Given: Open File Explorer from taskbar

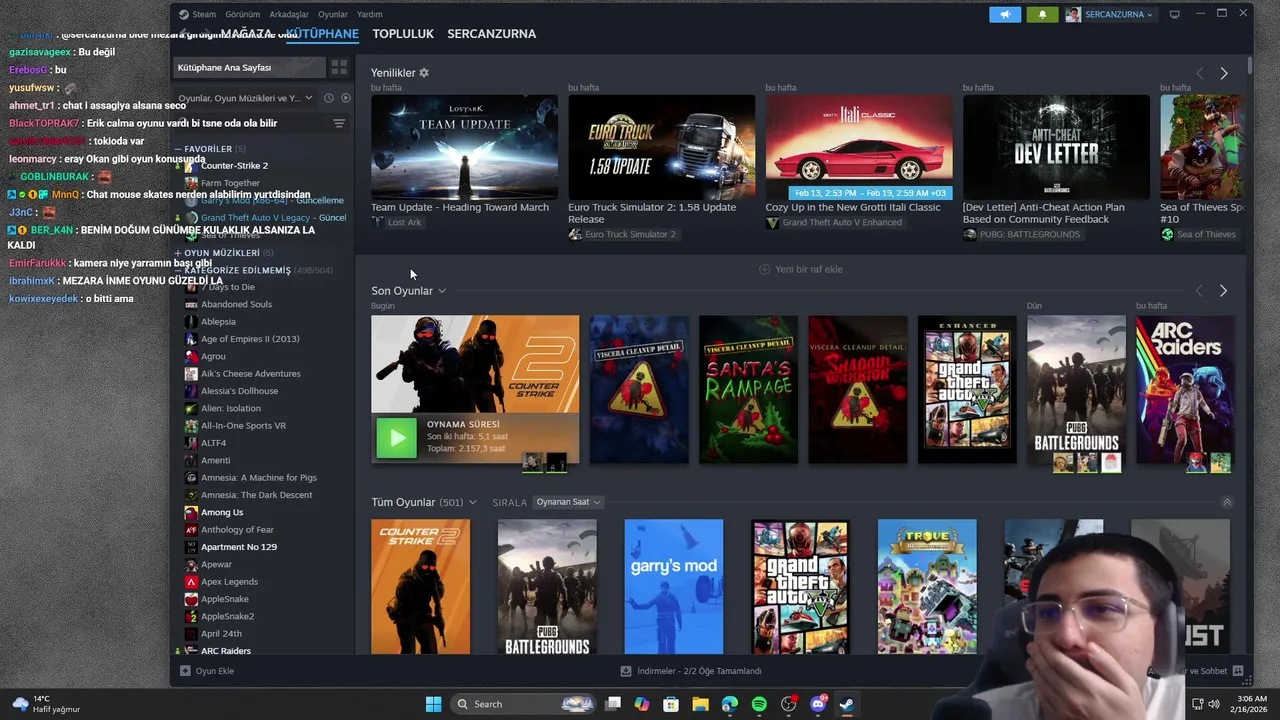Looking at the screenshot, I should tap(700, 704).
